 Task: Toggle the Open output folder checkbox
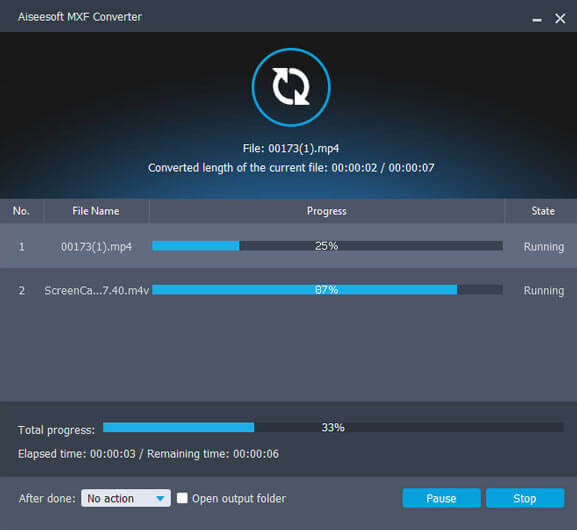(182, 498)
